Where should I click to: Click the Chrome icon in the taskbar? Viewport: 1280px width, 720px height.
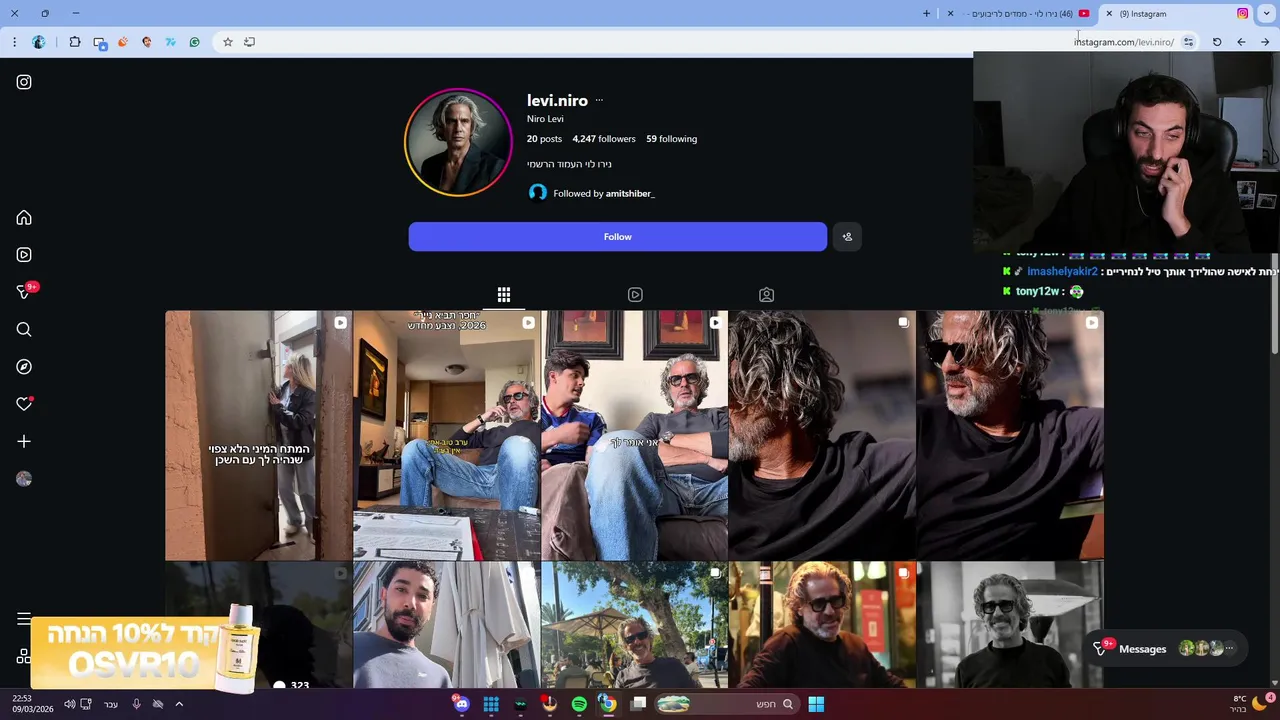[x=607, y=704]
